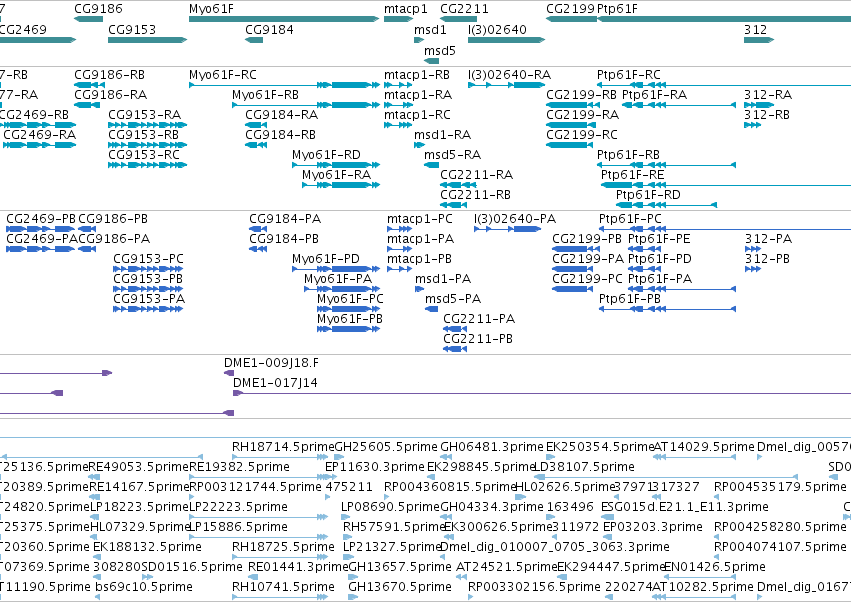Select the mtacp1 gene label

pyautogui.click(x=406, y=9)
